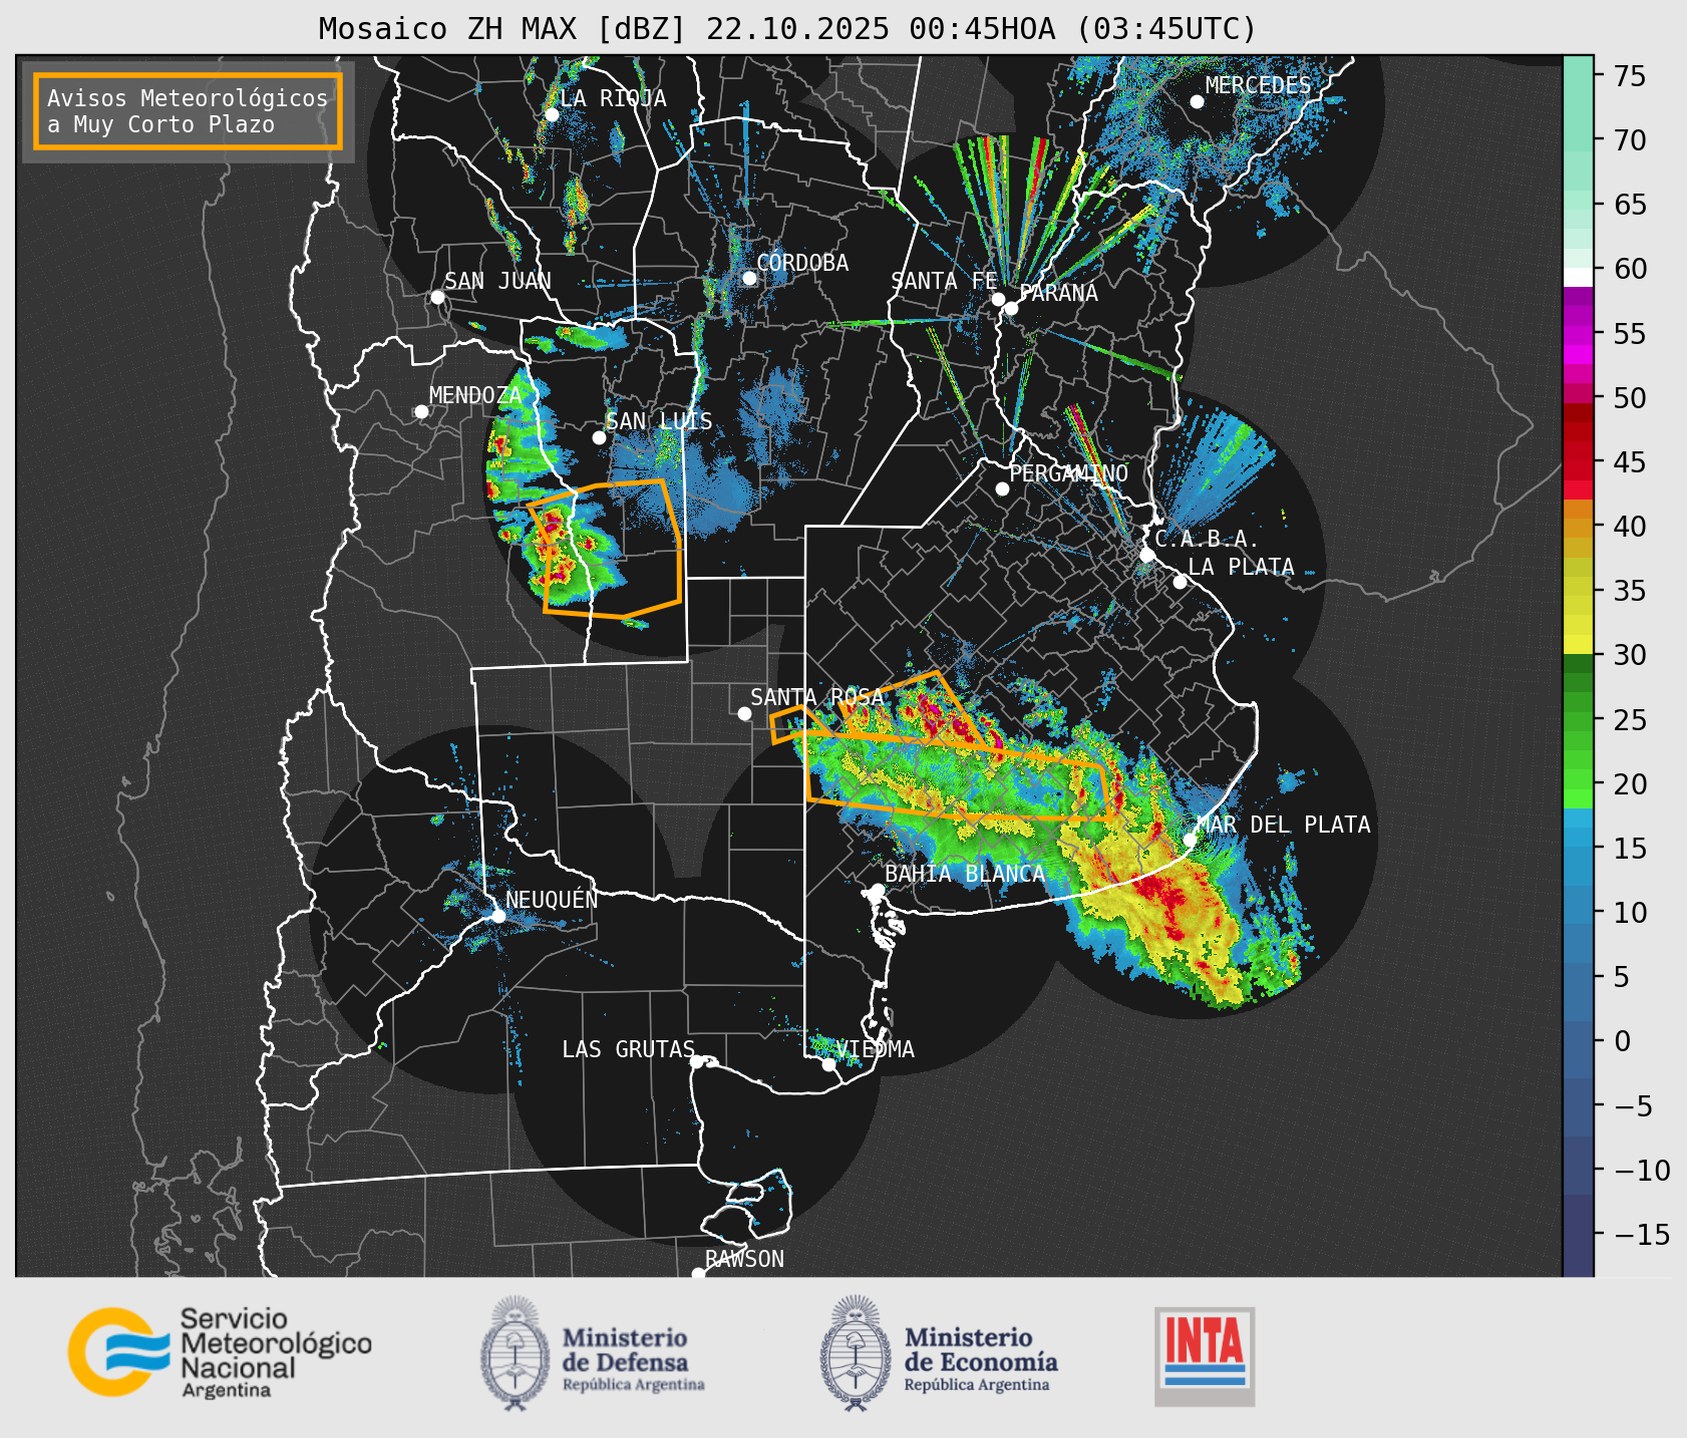This screenshot has height=1438, width=1687.
Task: Click the BAHIA BLANCA label text
Action: (965, 874)
